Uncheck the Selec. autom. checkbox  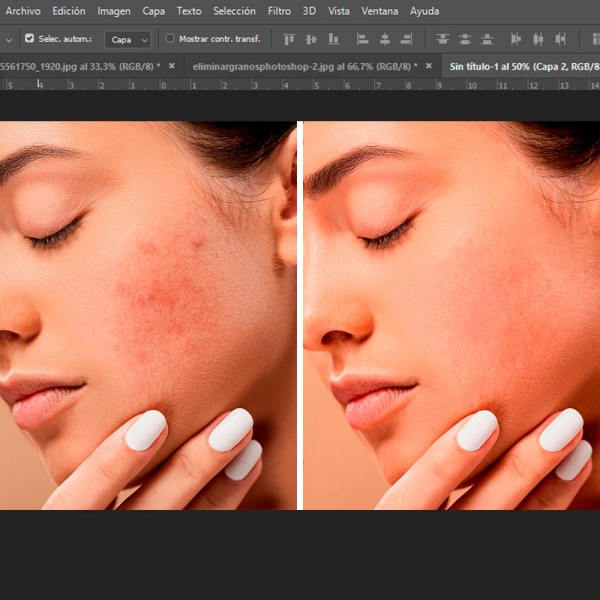click(29, 38)
